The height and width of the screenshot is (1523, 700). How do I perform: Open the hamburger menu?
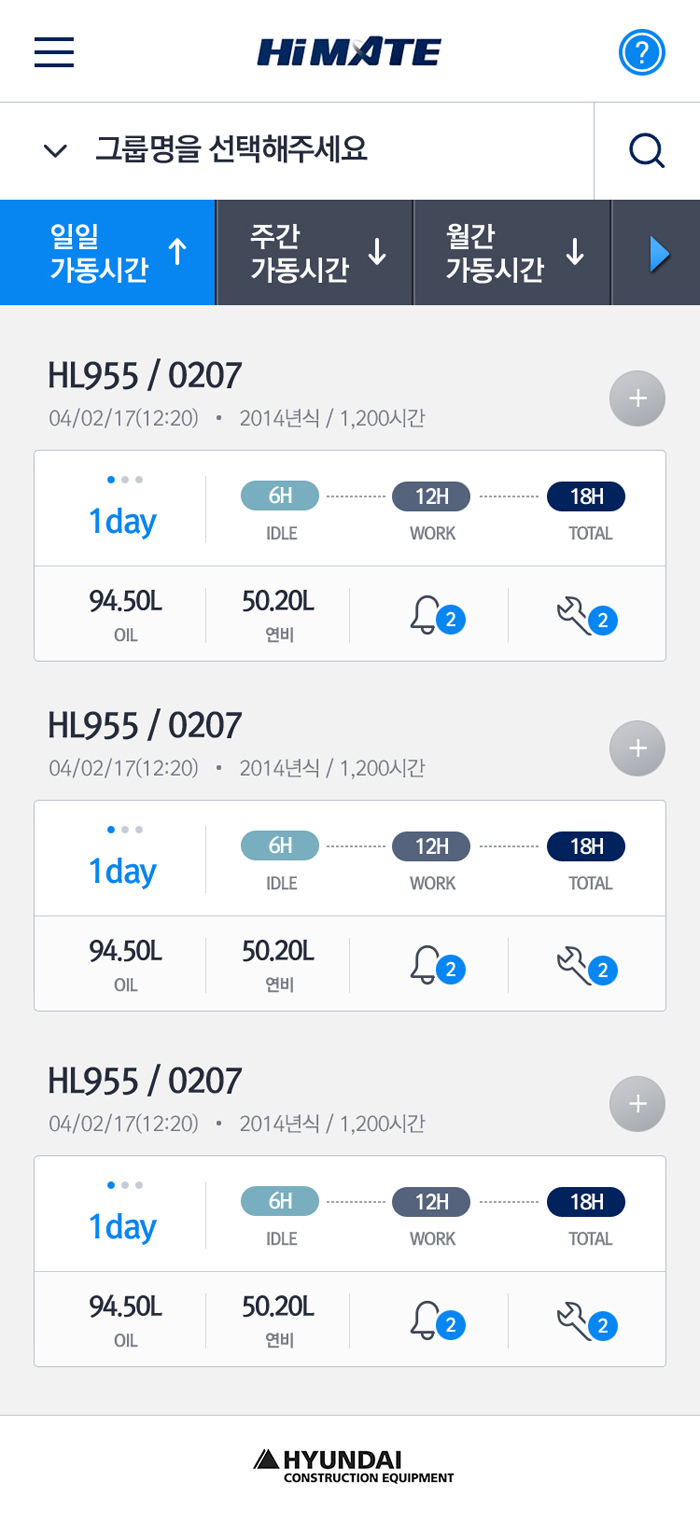coord(54,52)
